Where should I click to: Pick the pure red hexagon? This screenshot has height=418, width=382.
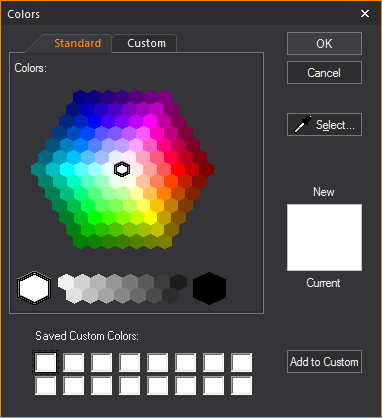coord(178,169)
